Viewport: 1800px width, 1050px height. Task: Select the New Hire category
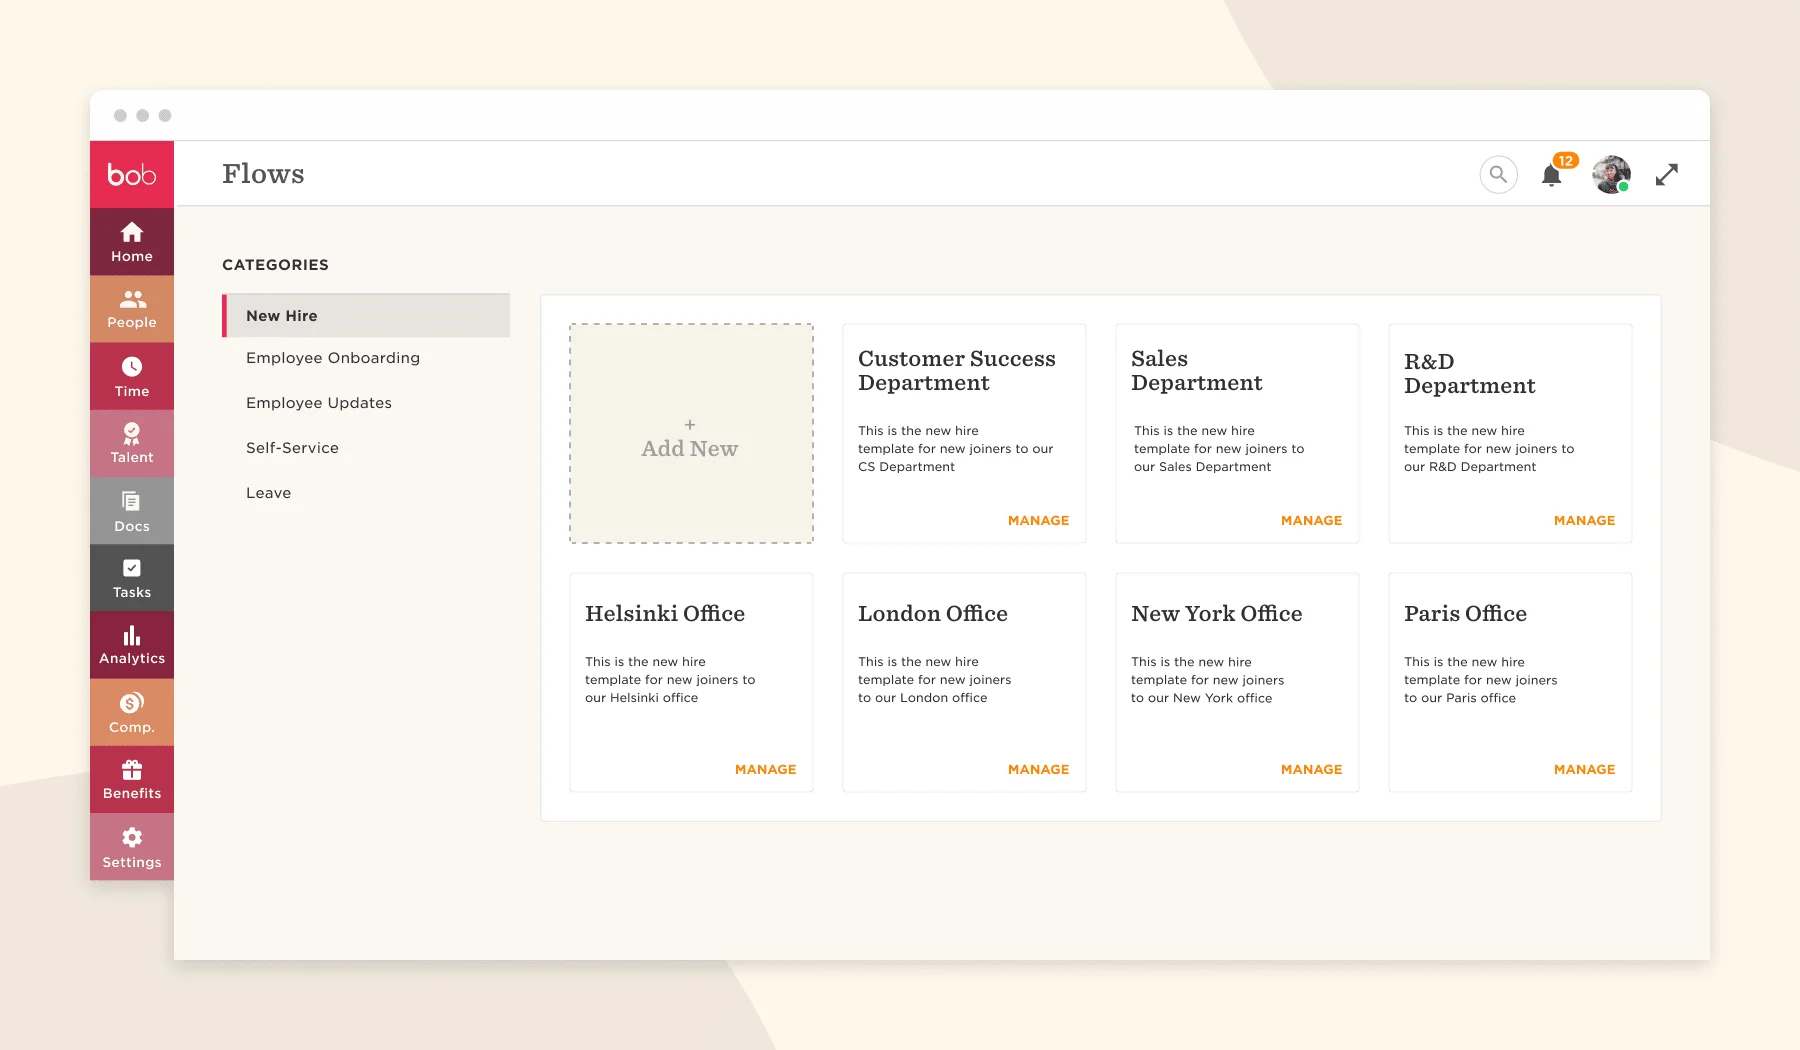tap(366, 315)
